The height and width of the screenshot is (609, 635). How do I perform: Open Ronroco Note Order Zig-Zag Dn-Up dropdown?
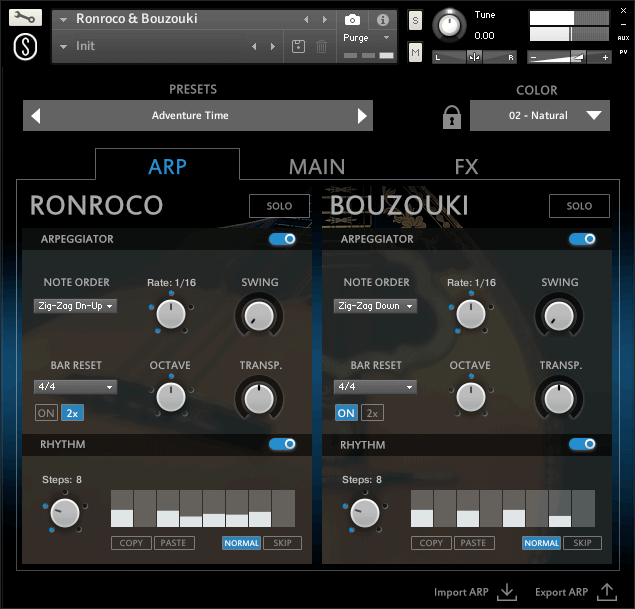point(75,306)
